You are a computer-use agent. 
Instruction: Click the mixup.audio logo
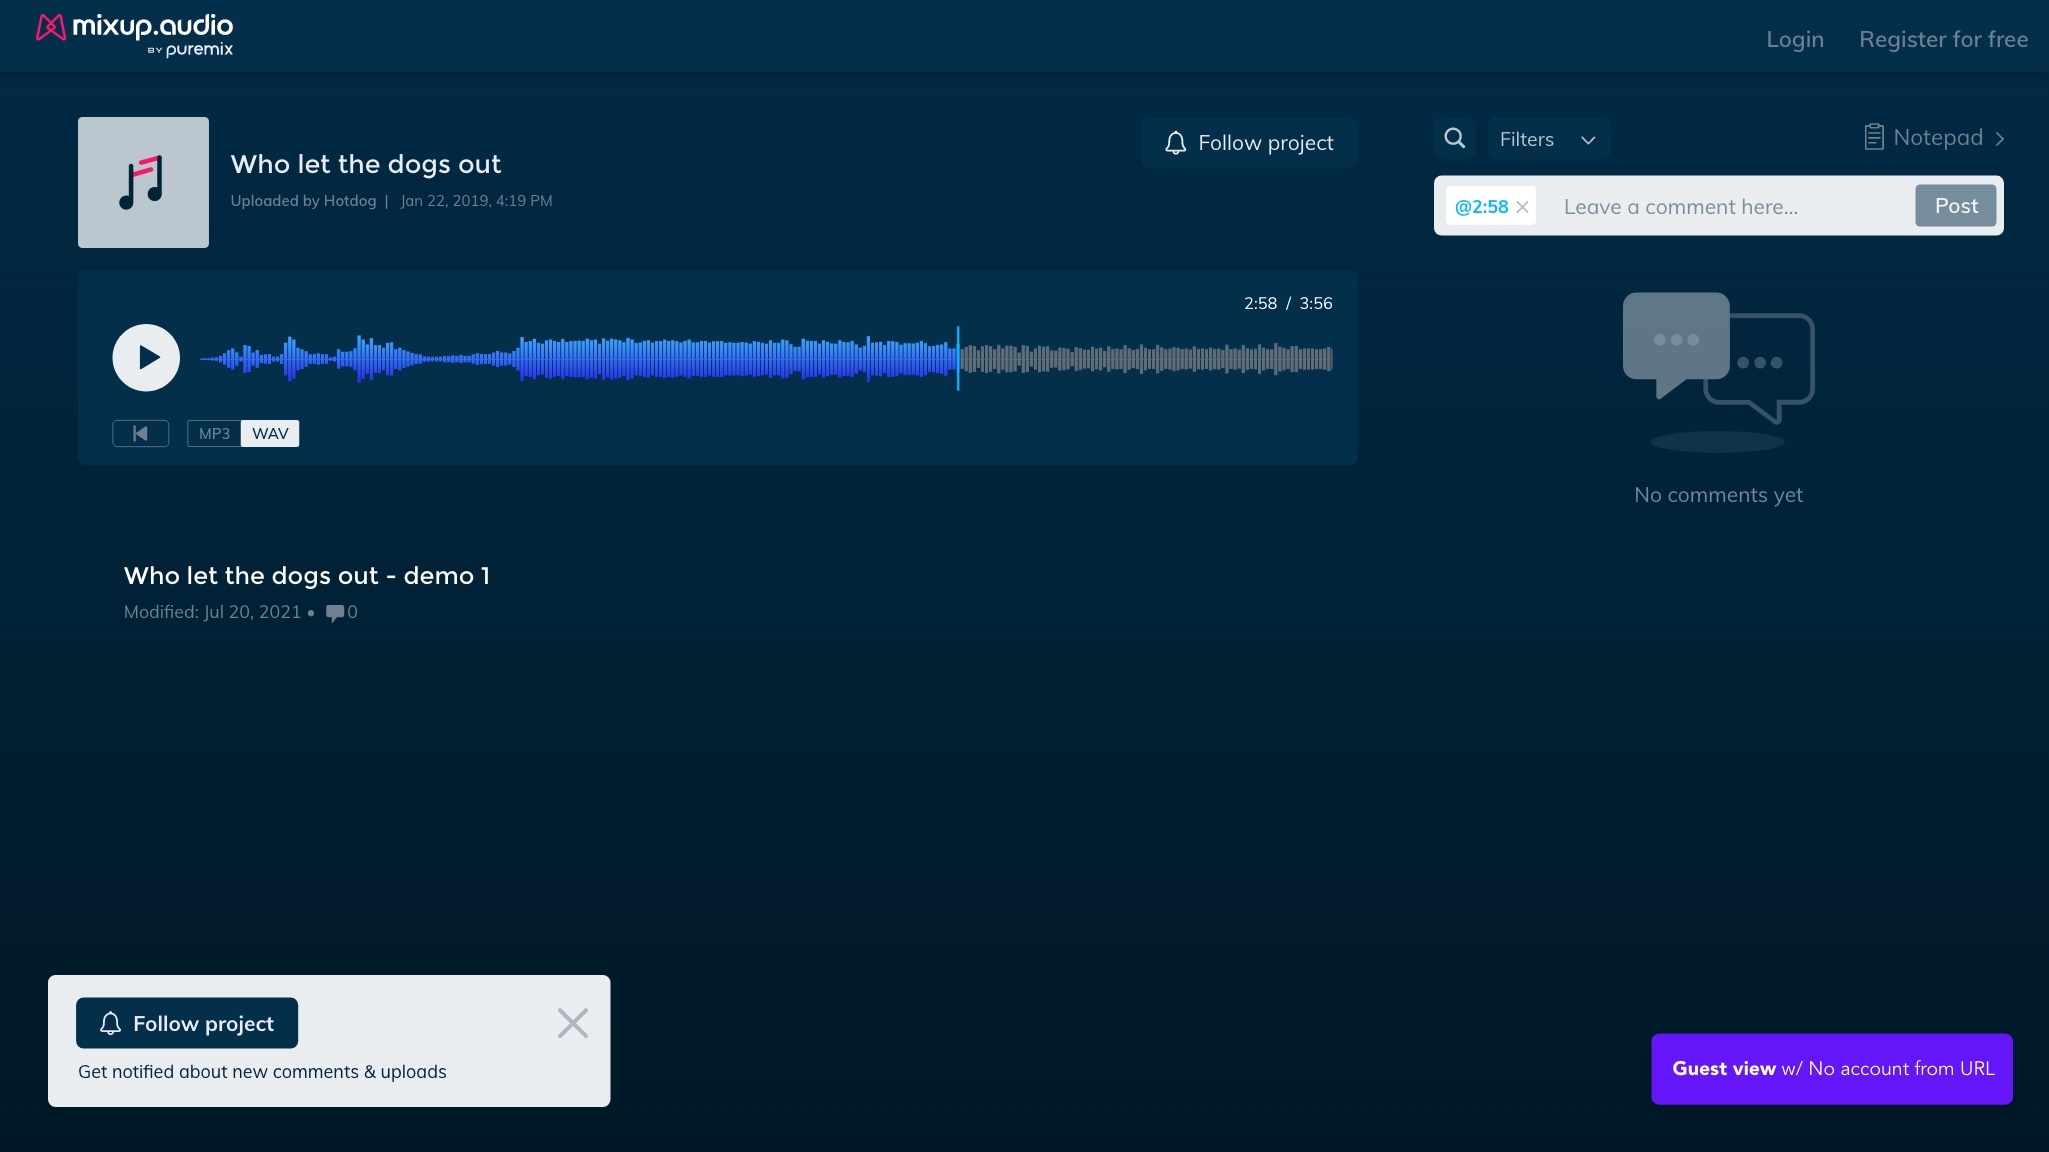(x=134, y=35)
